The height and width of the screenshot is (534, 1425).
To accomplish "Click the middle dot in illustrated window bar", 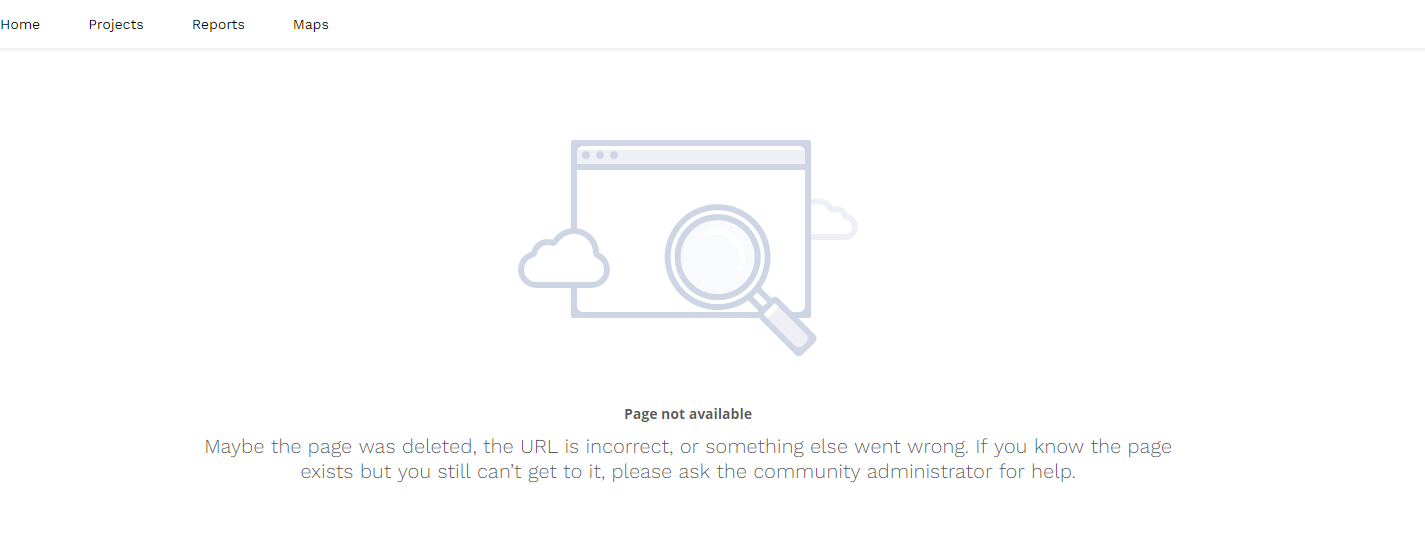I will coord(600,155).
